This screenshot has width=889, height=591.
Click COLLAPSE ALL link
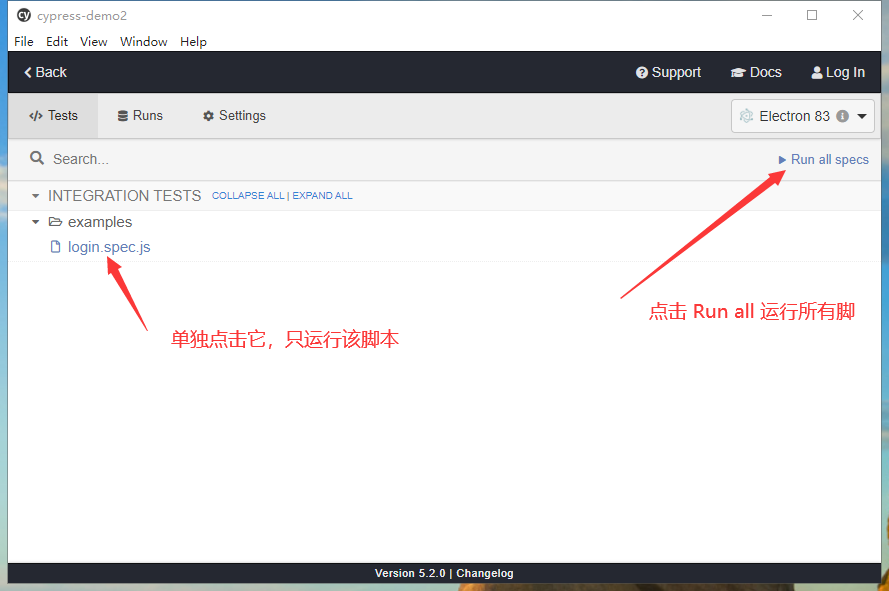click(x=248, y=196)
